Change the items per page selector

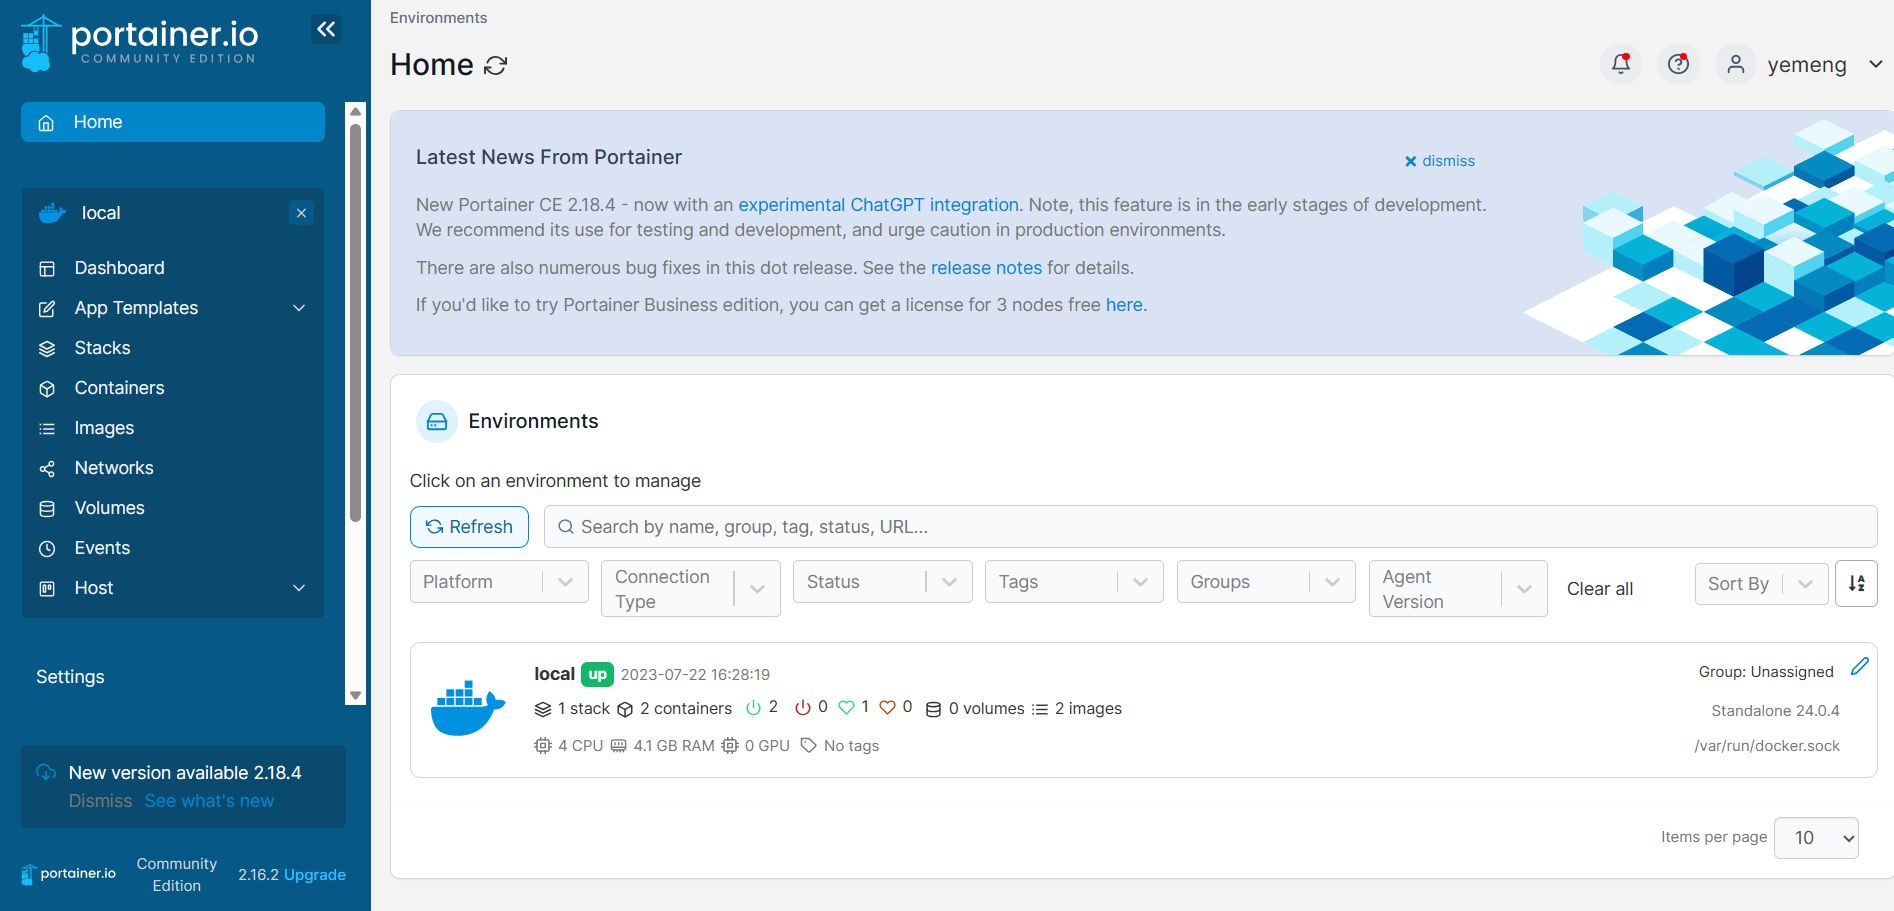coord(1815,838)
